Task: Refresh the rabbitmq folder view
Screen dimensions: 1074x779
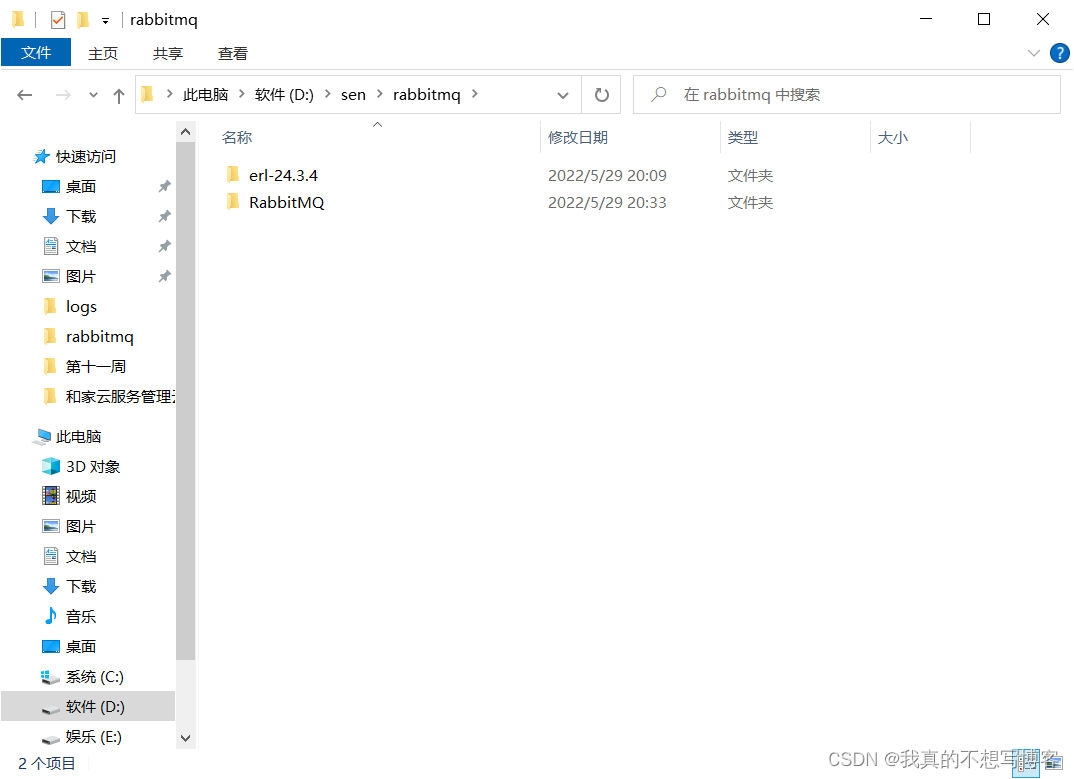Action: coord(601,95)
